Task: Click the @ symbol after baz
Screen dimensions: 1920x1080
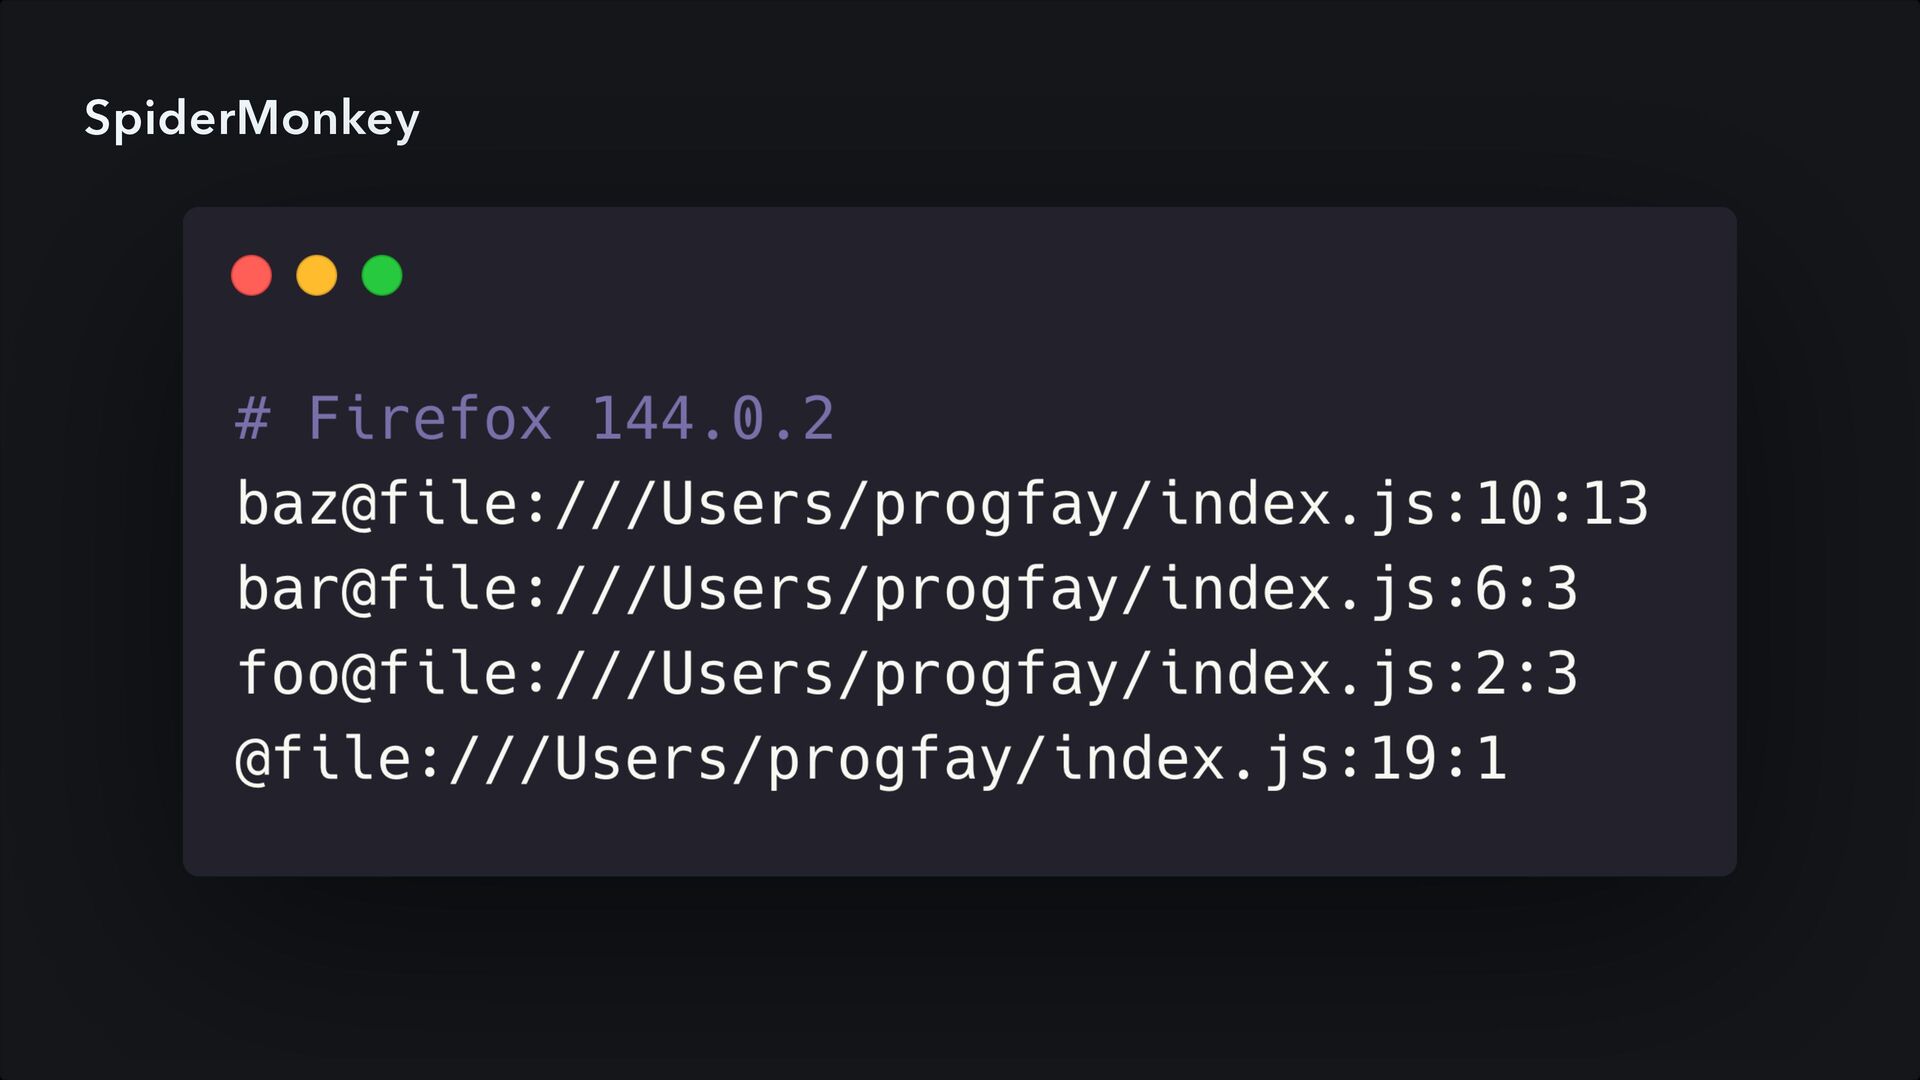Action: click(x=358, y=503)
